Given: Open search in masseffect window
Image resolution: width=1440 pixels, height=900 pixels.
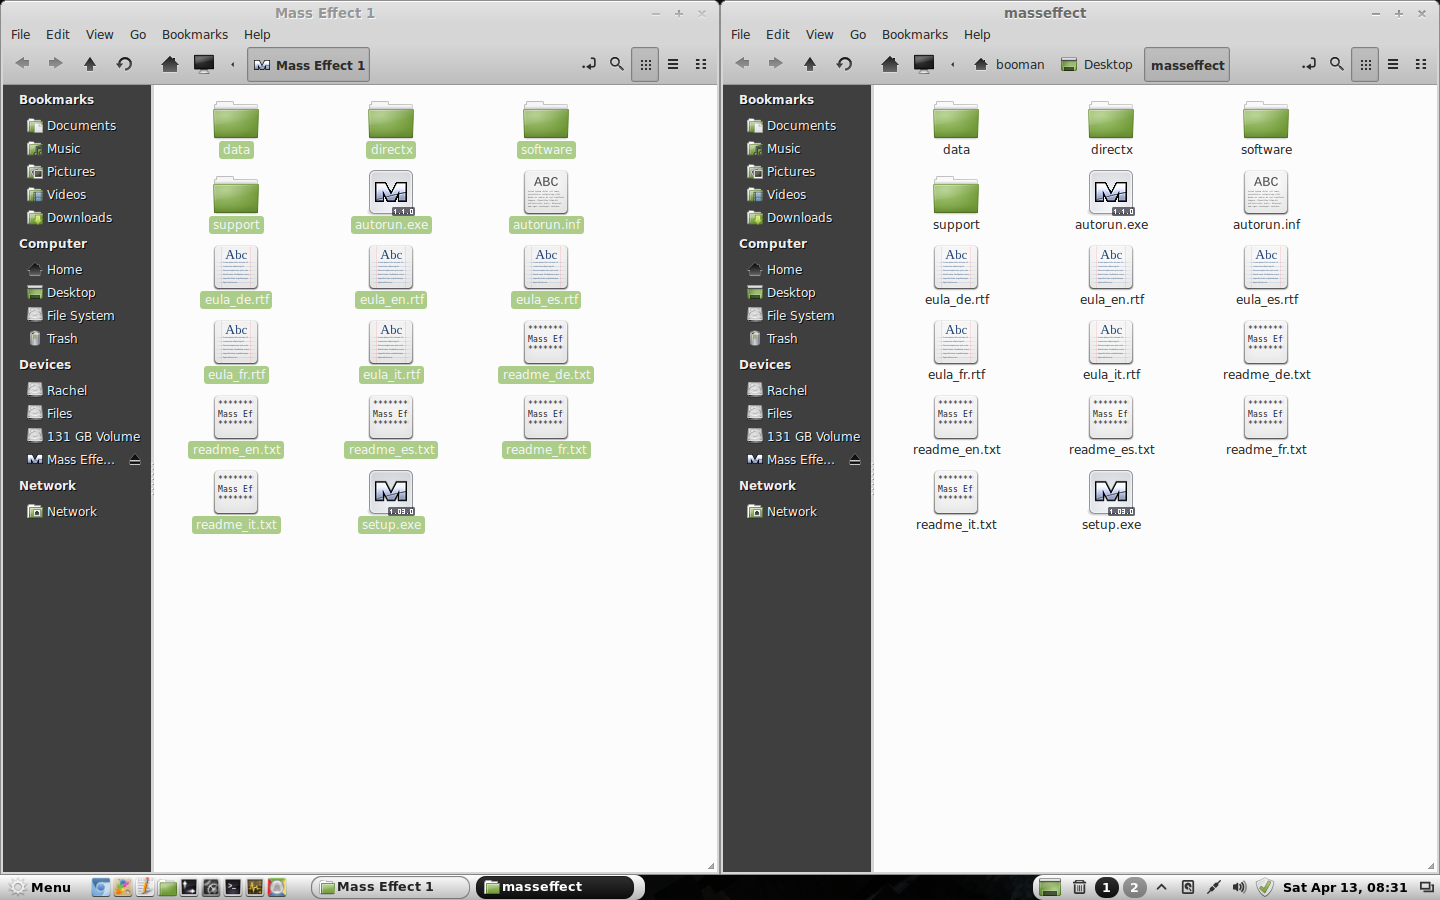Looking at the screenshot, I should tap(1337, 64).
